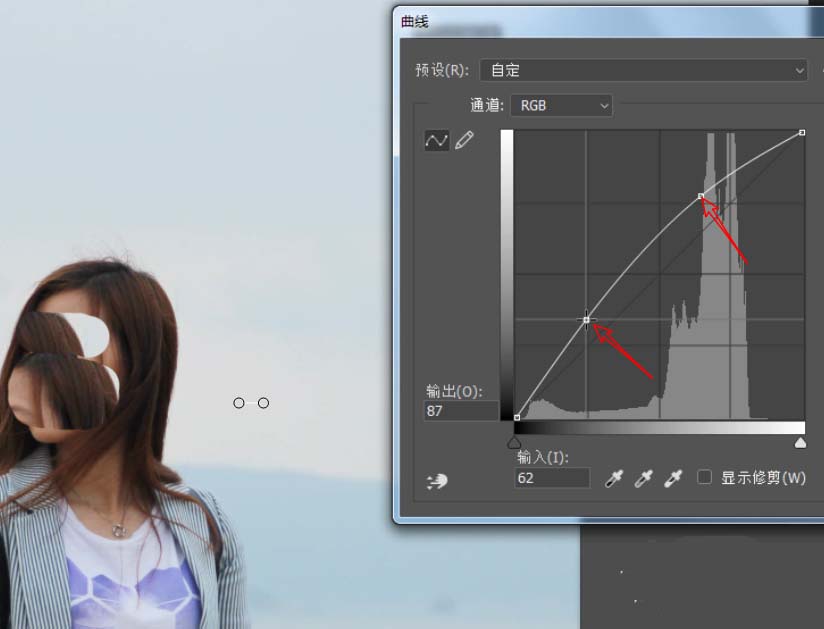Select the curve's bottom-left endpoint
This screenshot has height=629, width=824.
[517, 418]
